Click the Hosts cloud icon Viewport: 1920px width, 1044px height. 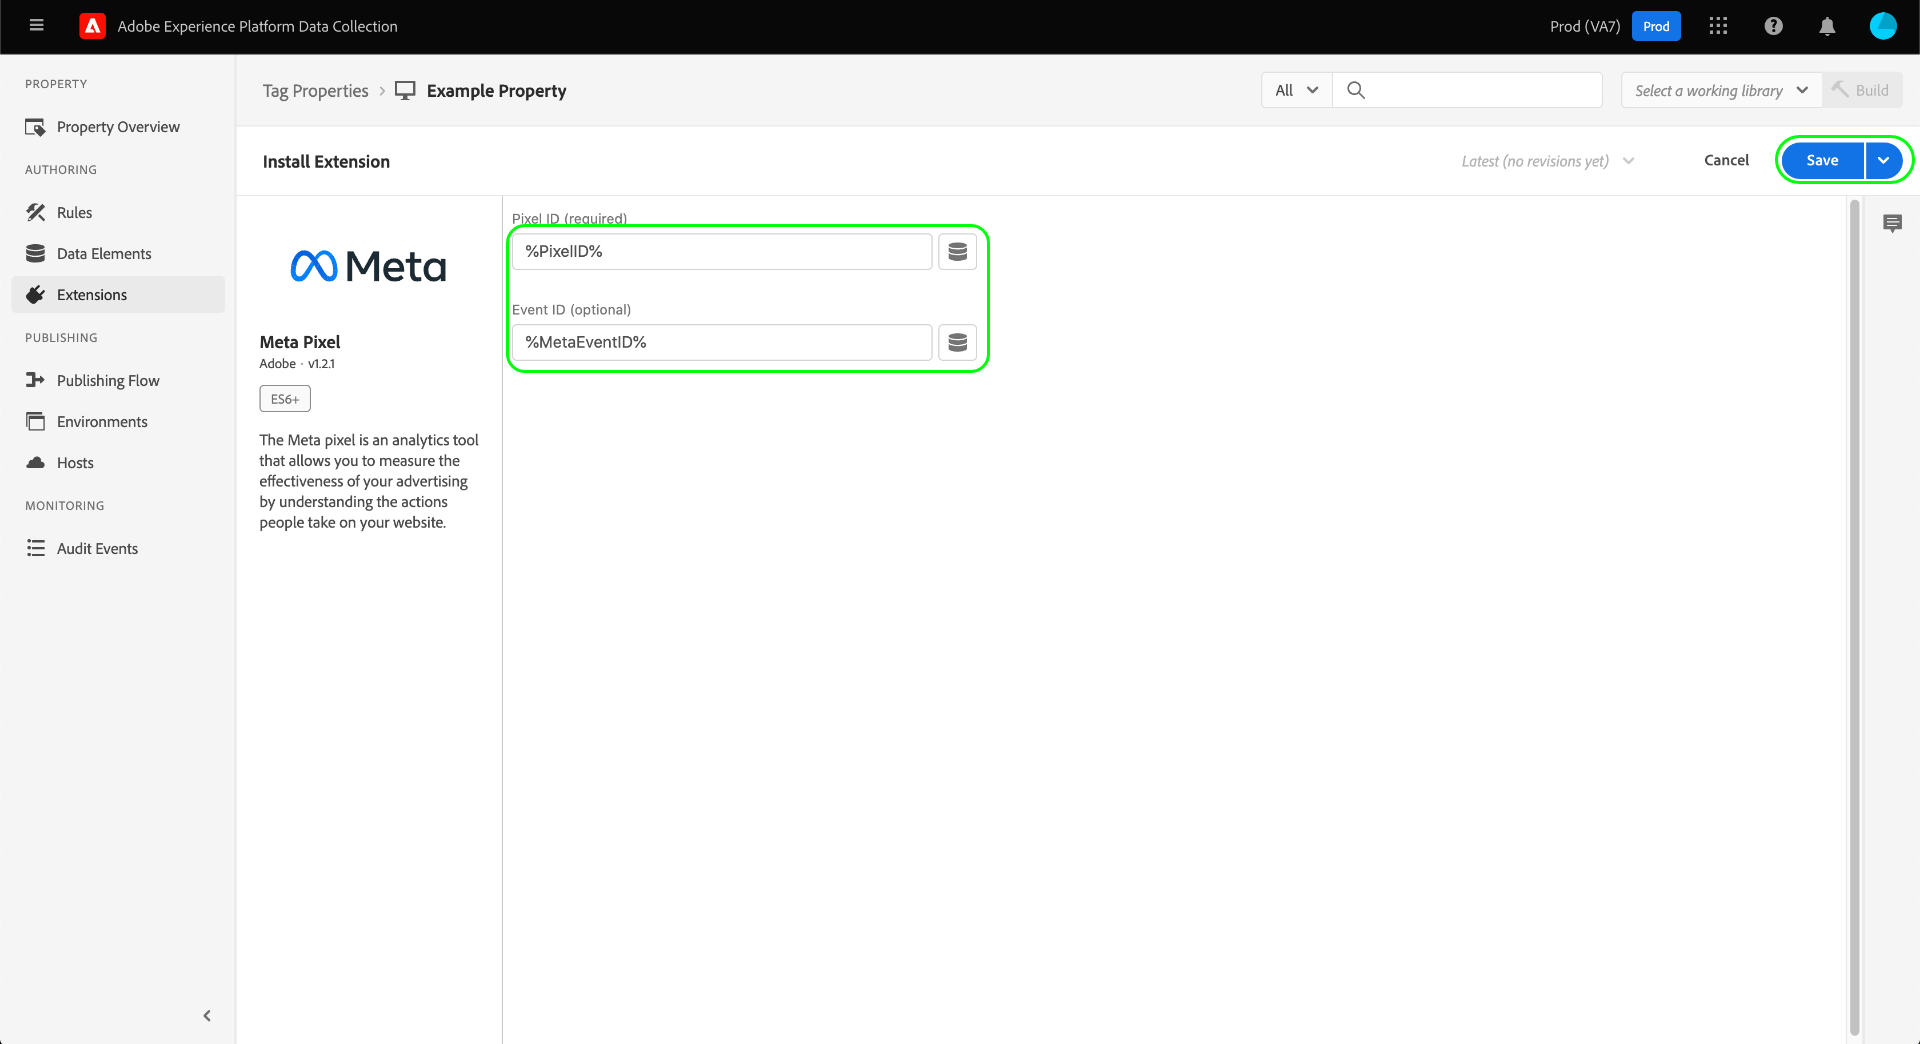pyautogui.click(x=36, y=462)
